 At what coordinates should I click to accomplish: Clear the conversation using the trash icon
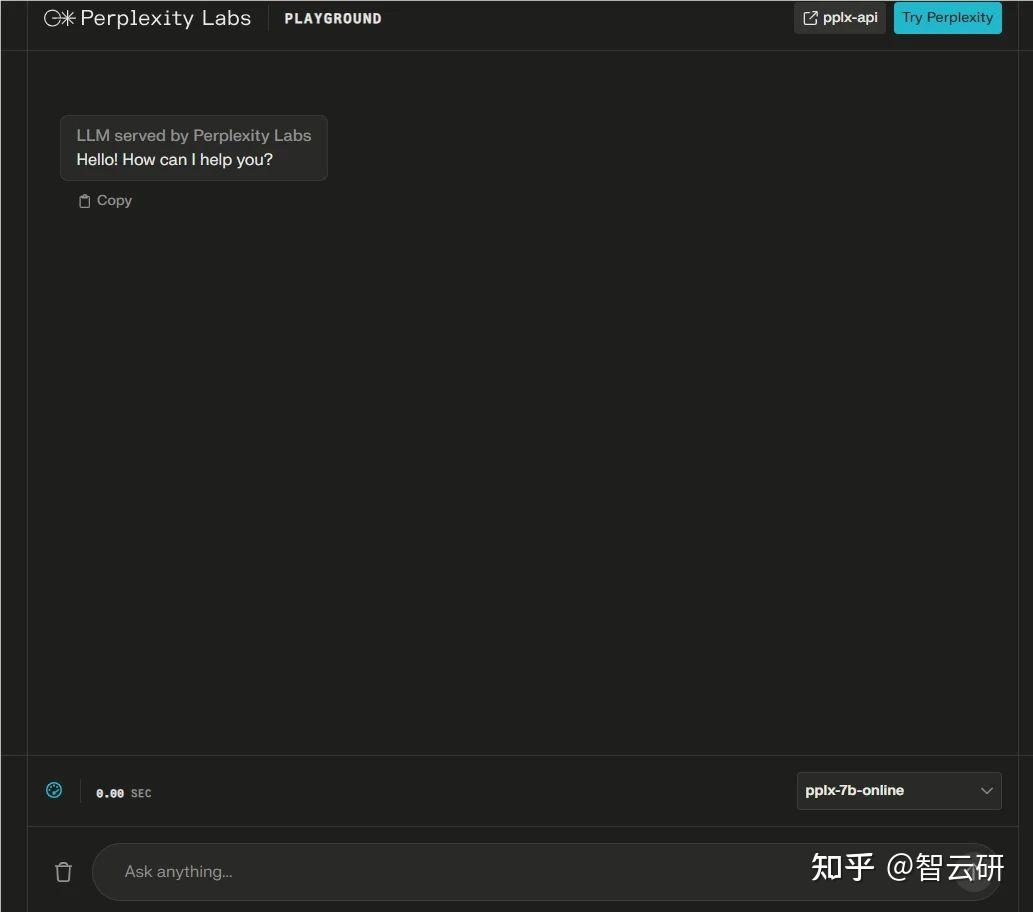(x=63, y=871)
